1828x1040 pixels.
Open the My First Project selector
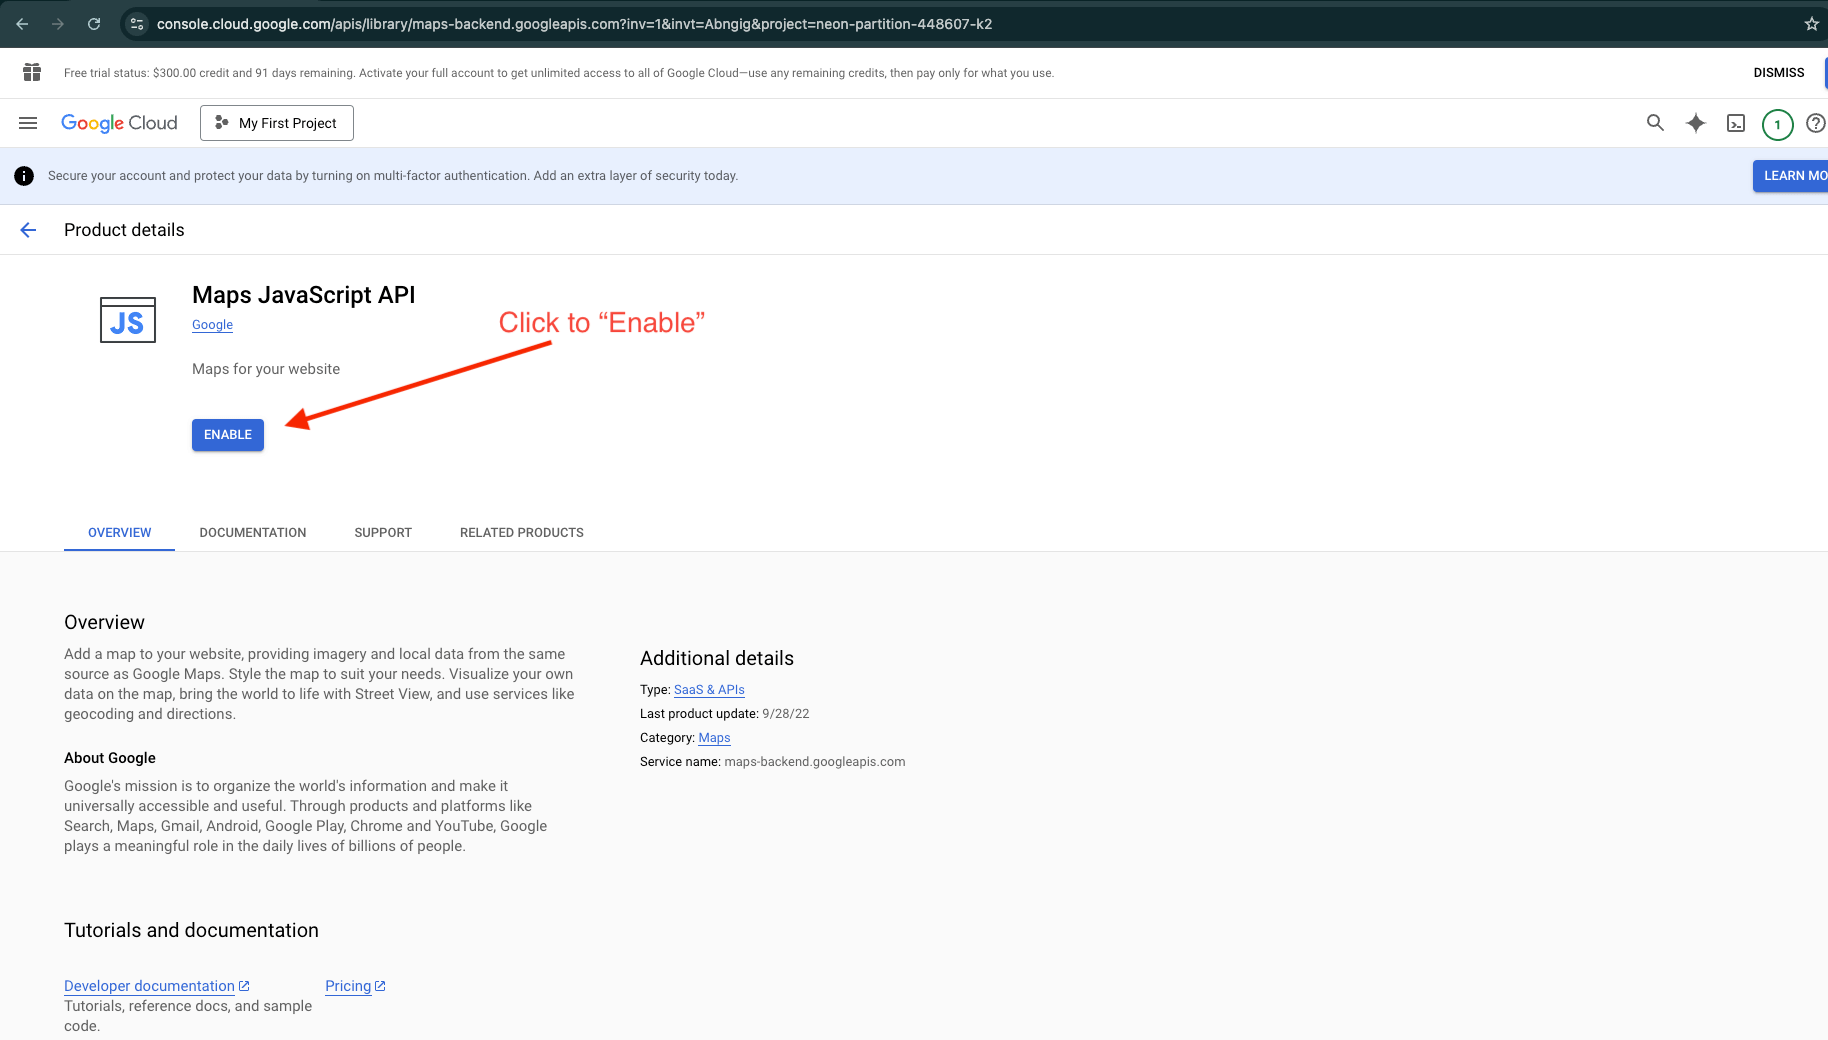click(x=277, y=123)
